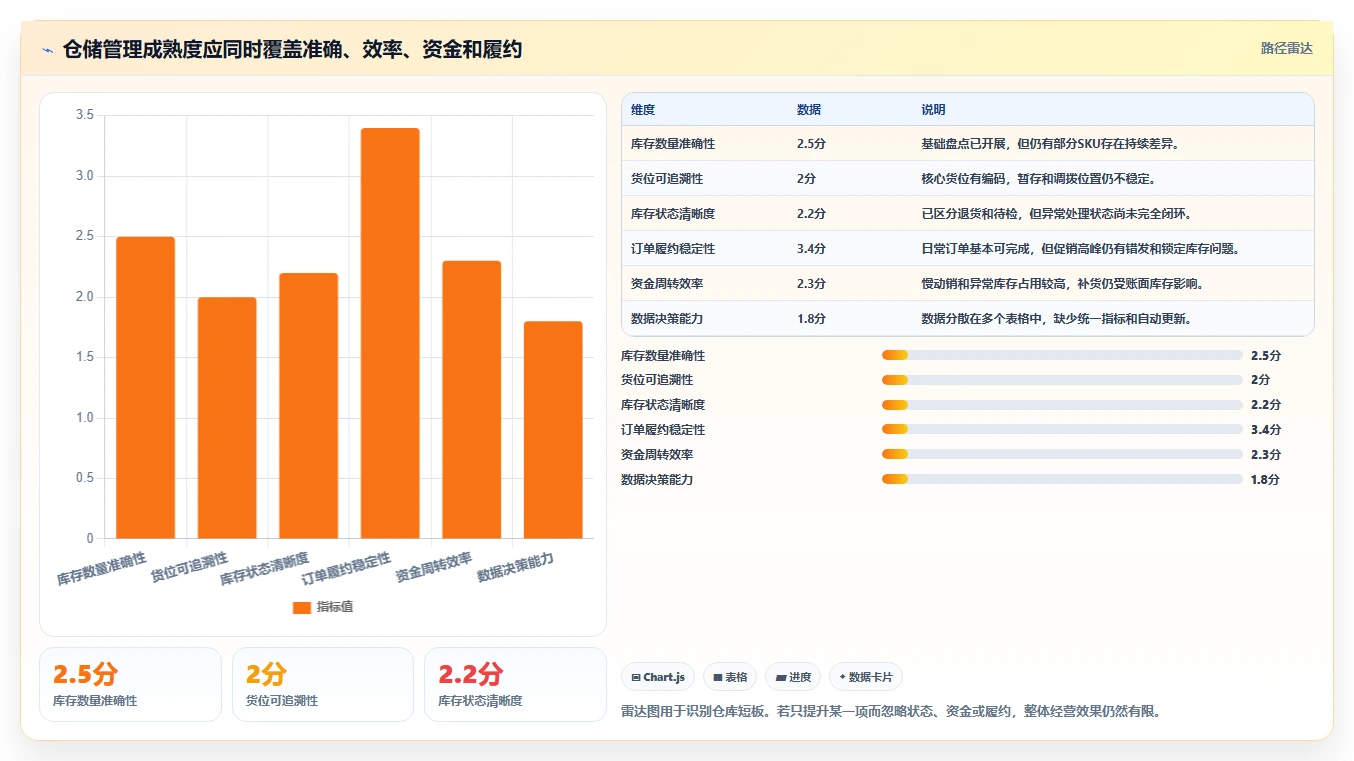Click the 库存状态清晰度 progress bar
This screenshot has height=761, width=1354.
click(x=1062, y=405)
